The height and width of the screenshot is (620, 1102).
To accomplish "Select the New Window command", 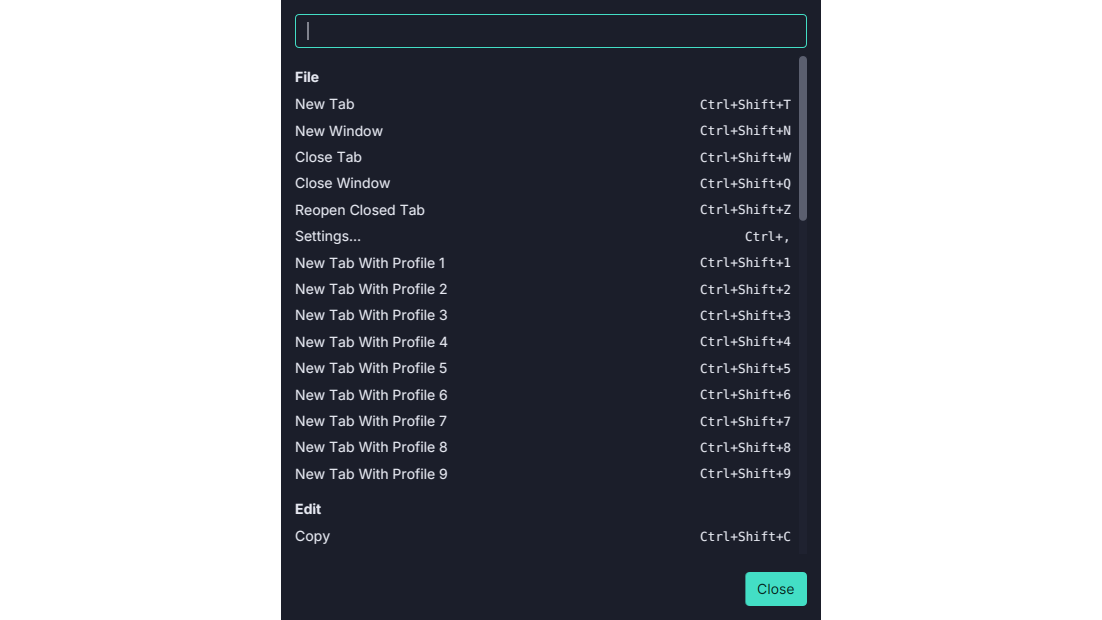I will tap(543, 131).
